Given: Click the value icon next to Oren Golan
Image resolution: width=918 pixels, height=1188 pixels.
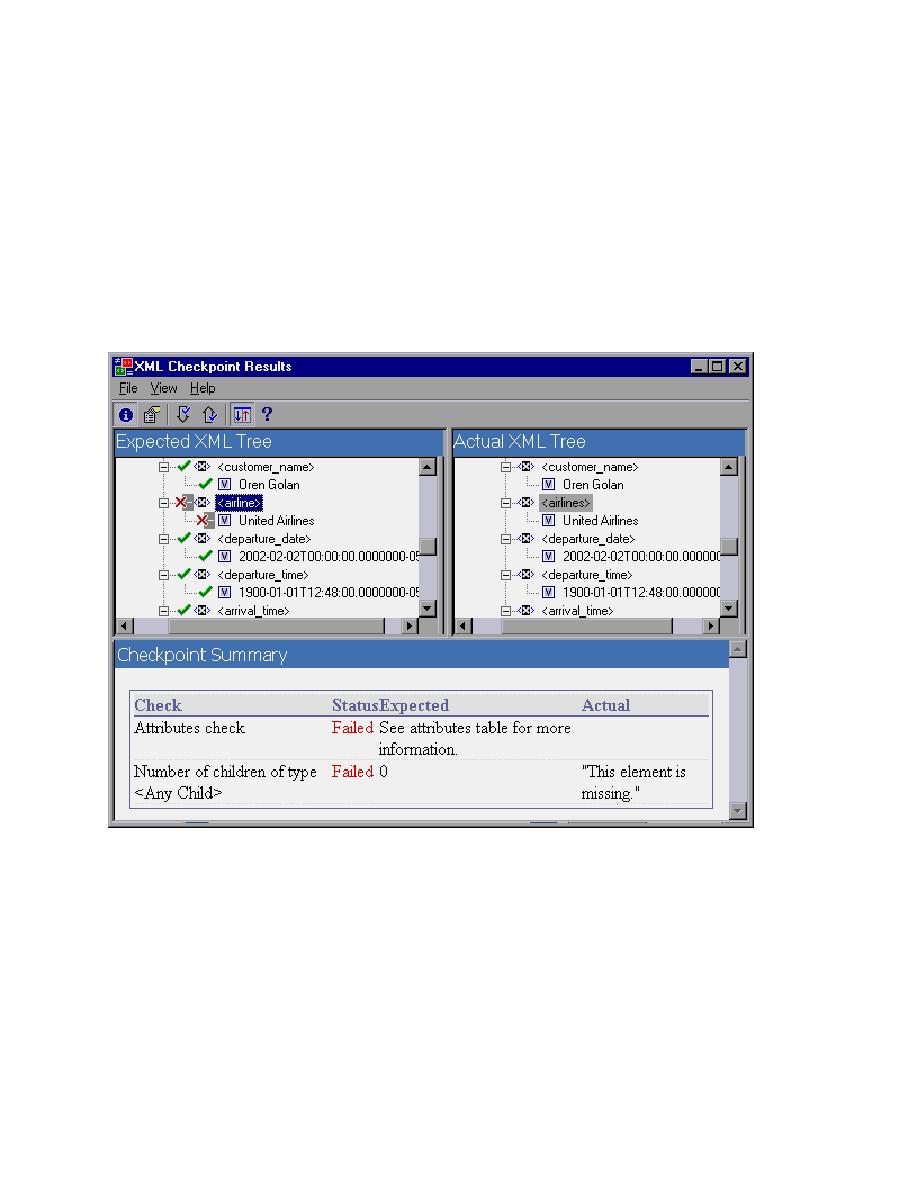Looking at the screenshot, I should pyautogui.click(x=224, y=484).
